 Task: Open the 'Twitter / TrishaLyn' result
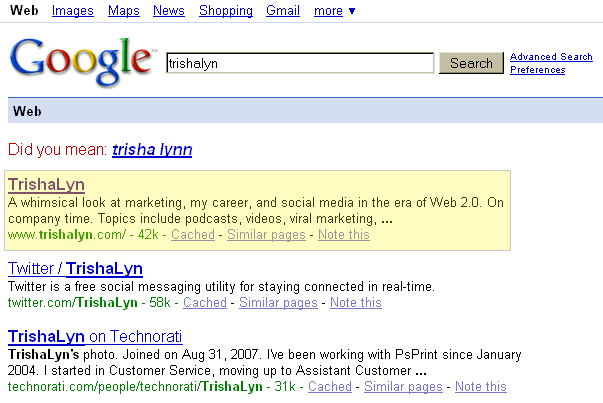click(x=75, y=268)
